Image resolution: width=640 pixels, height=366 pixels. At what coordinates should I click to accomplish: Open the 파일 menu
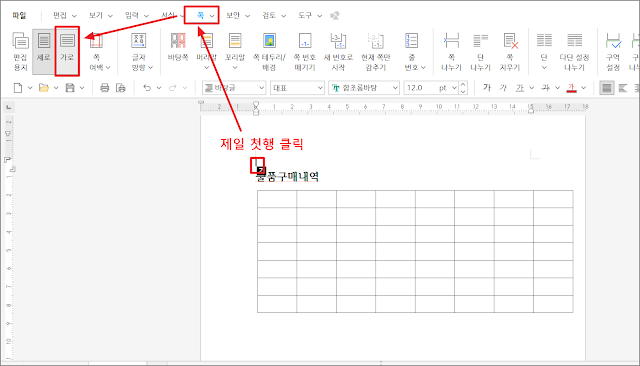point(19,16)
